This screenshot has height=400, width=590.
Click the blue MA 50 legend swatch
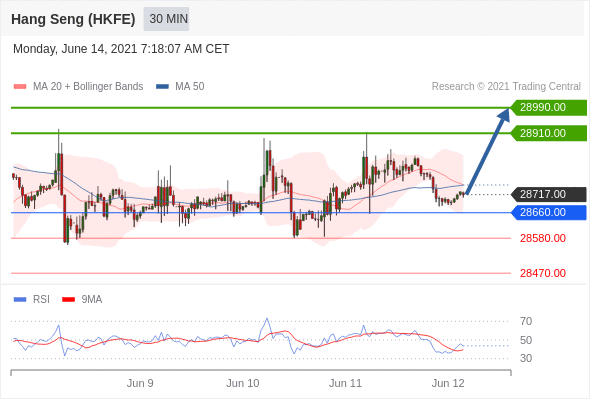coord(162,87)
